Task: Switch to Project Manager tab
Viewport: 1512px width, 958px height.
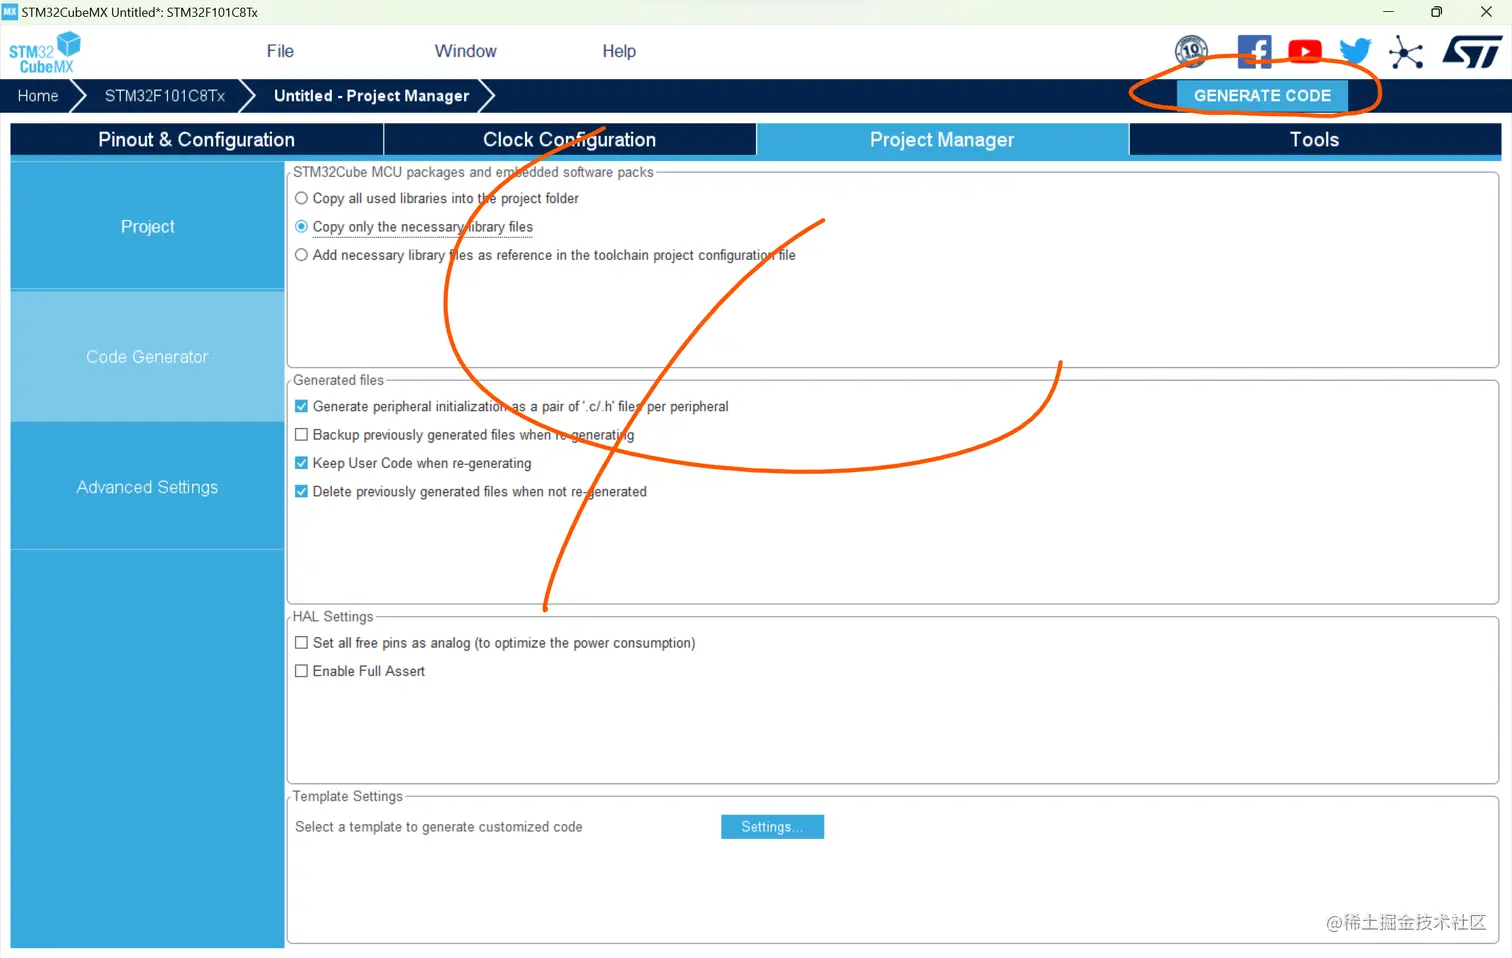Action: [x=942, y=140]
